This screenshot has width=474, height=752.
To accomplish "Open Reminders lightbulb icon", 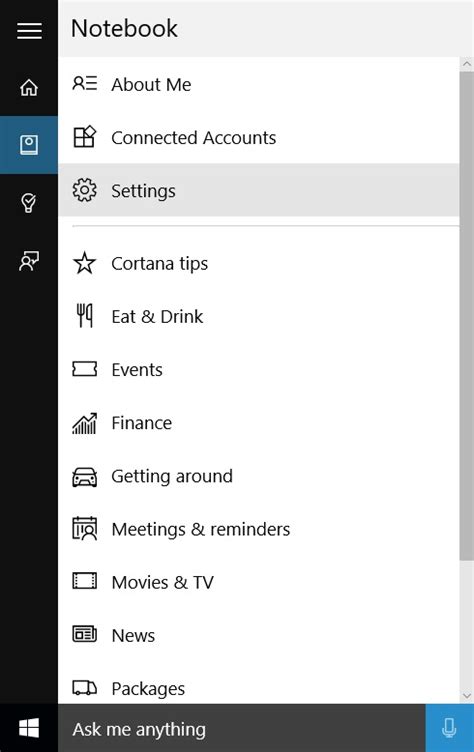I will 29,203.
